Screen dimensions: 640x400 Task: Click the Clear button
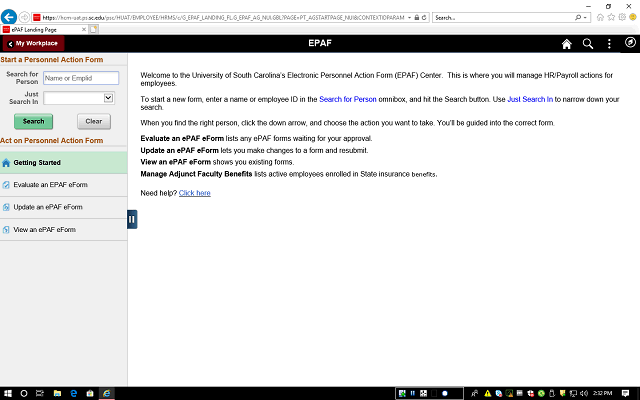94,121
